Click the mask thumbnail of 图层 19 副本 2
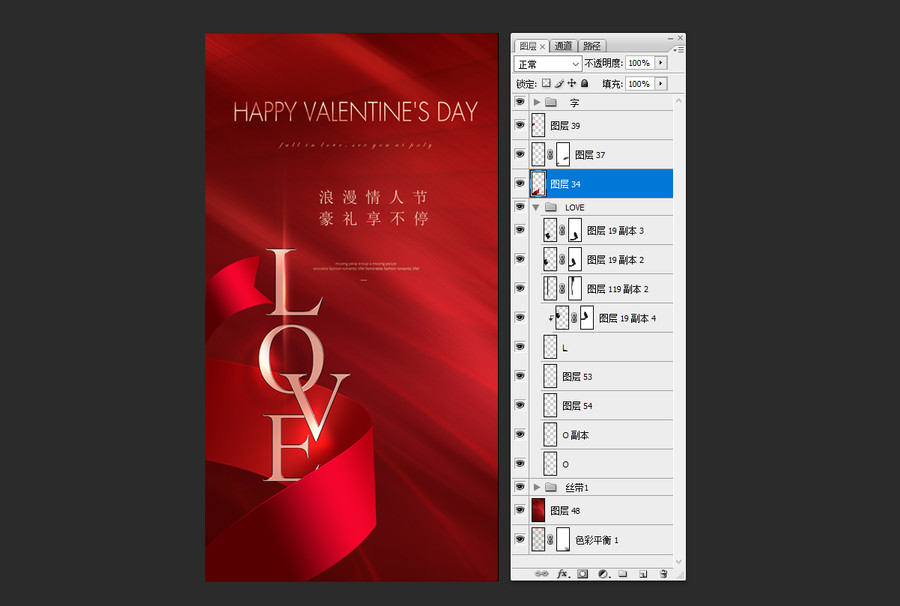 click(575, 259)
